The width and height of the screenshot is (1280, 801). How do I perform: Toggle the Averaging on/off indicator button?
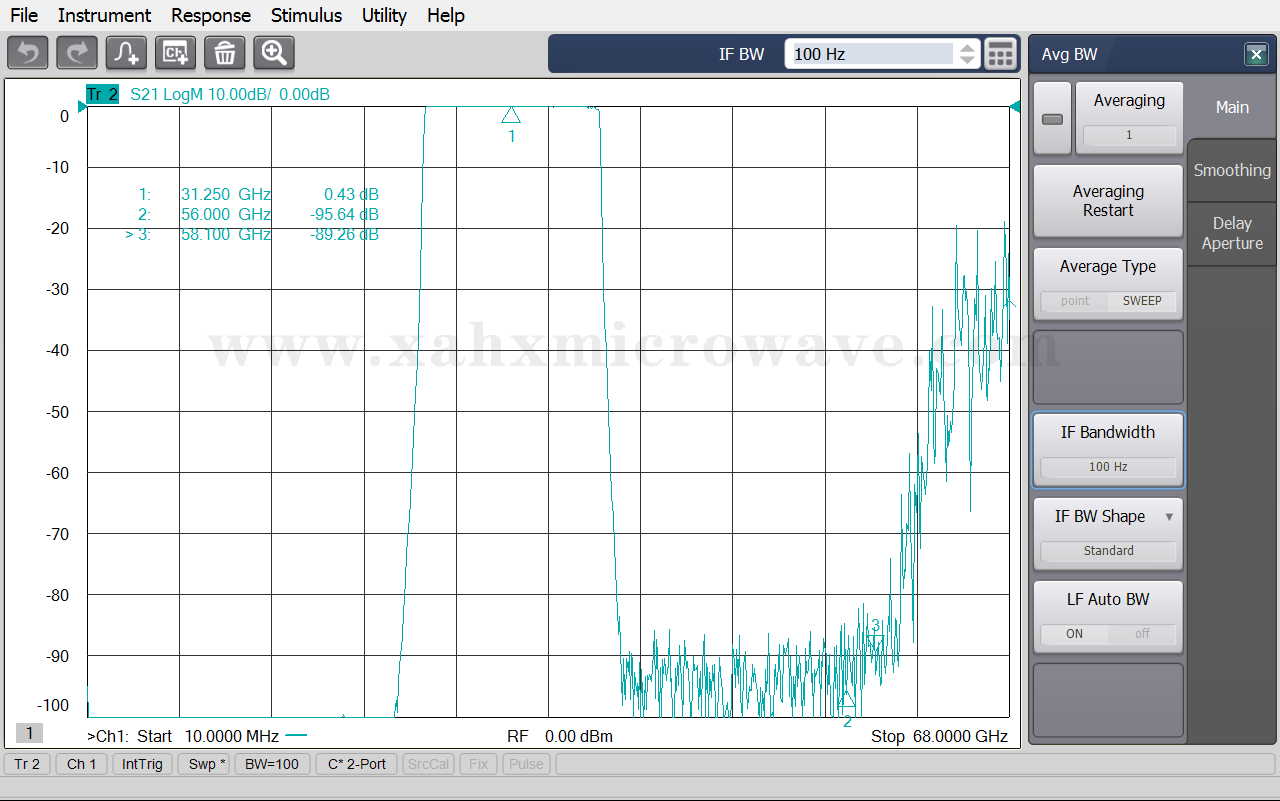(1052, 119)
